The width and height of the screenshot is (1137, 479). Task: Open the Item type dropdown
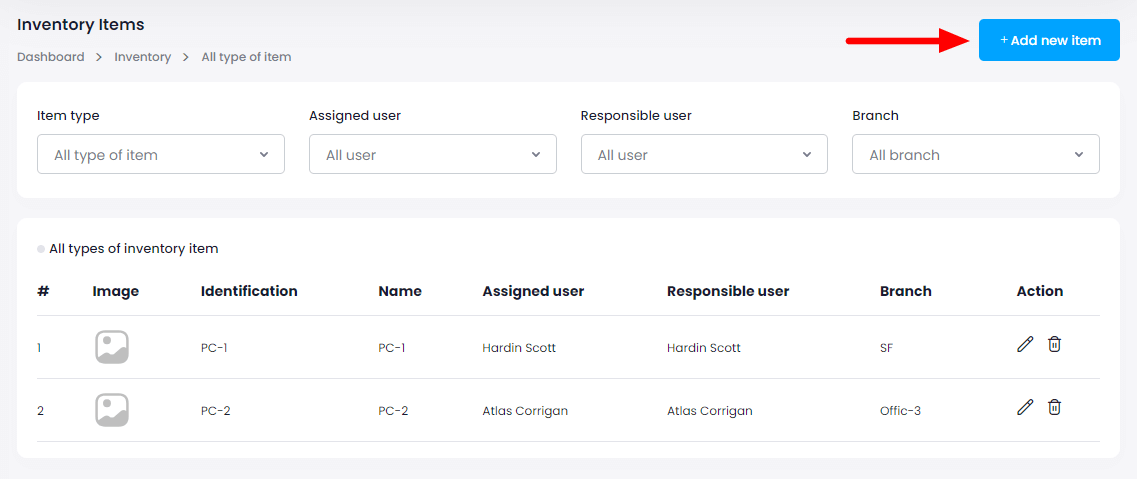point(161,155)
